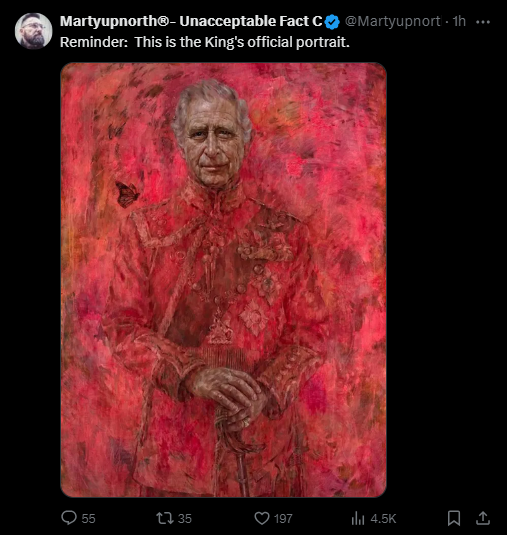
Task: Open the bearded man's profile avatar
Action: [x=33, y=31]
